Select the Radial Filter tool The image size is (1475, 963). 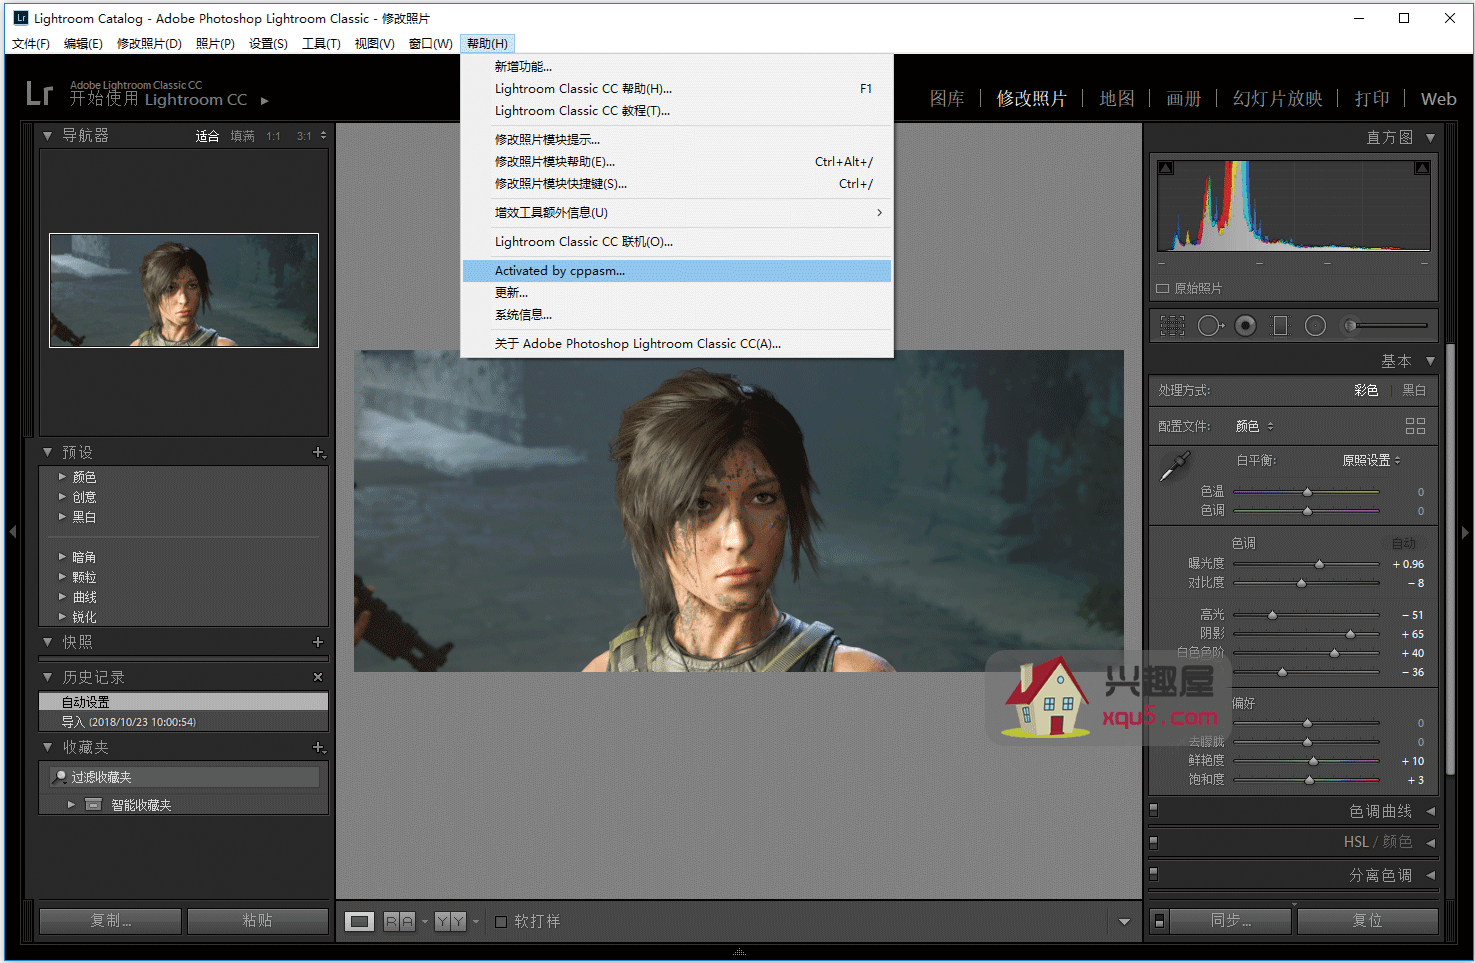tap(1316, 325)
